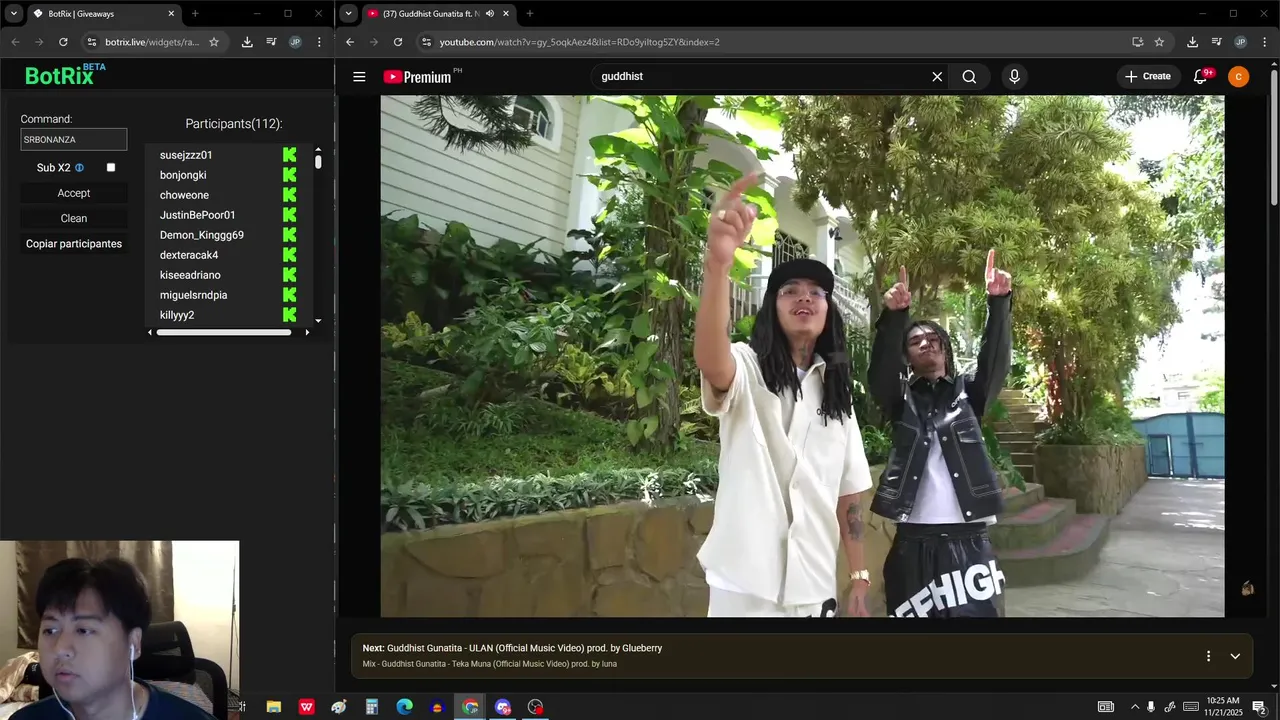
Task: Click participant JustinBePoor01
Action: coord(198,215)
